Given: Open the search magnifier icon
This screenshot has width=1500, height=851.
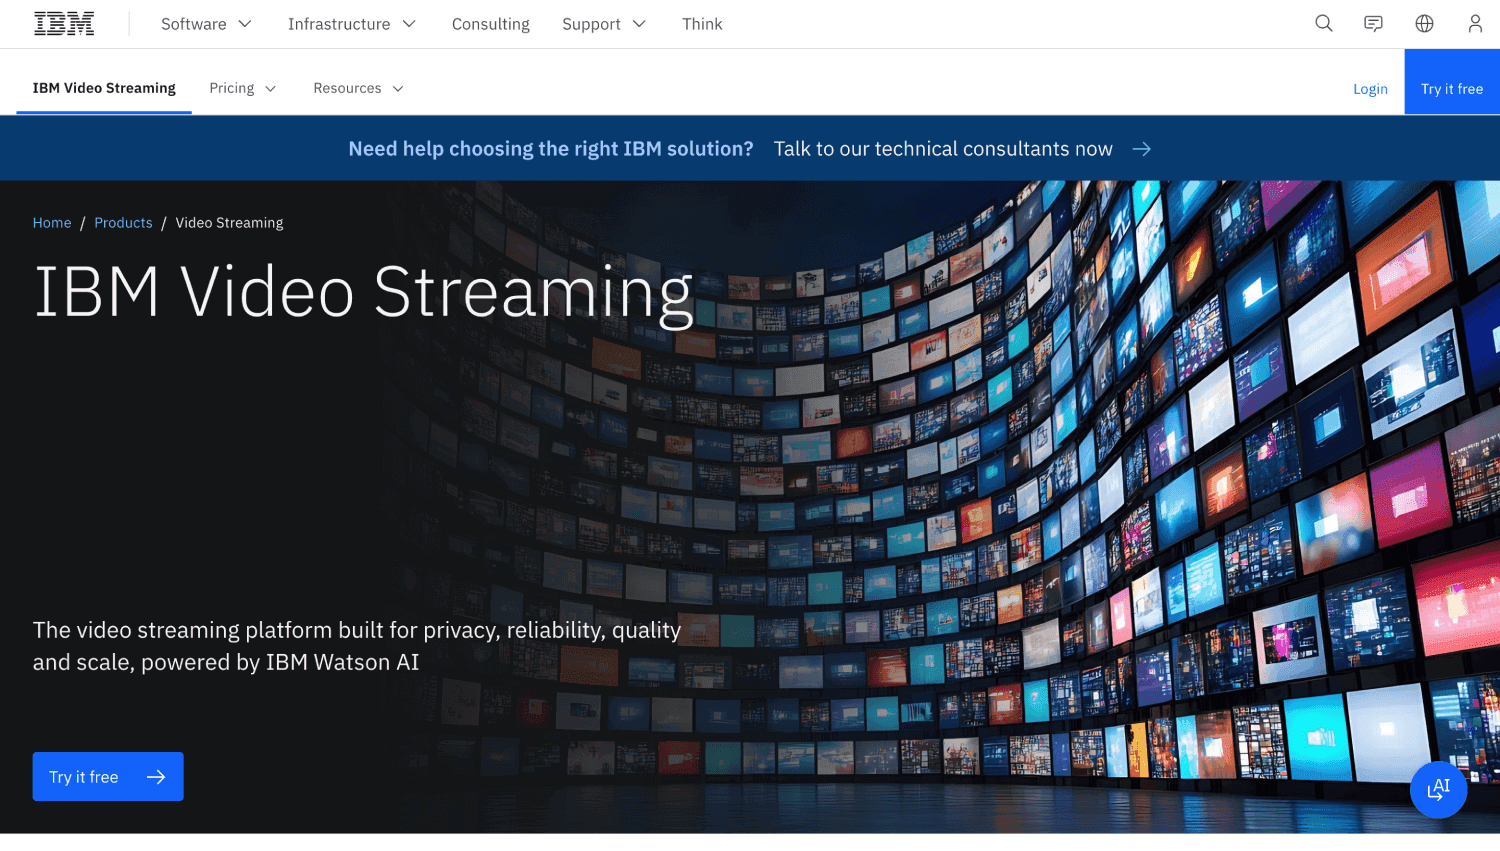Looking at the screenshot, I should click(1324, 24).
